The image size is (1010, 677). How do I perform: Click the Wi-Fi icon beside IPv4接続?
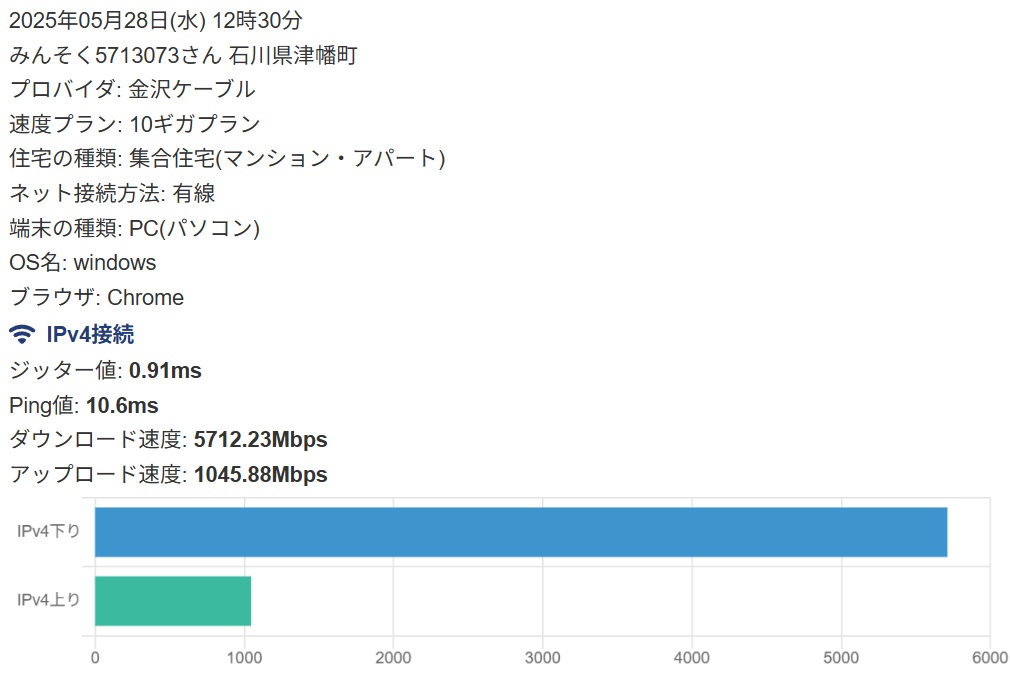click(22, 334)
